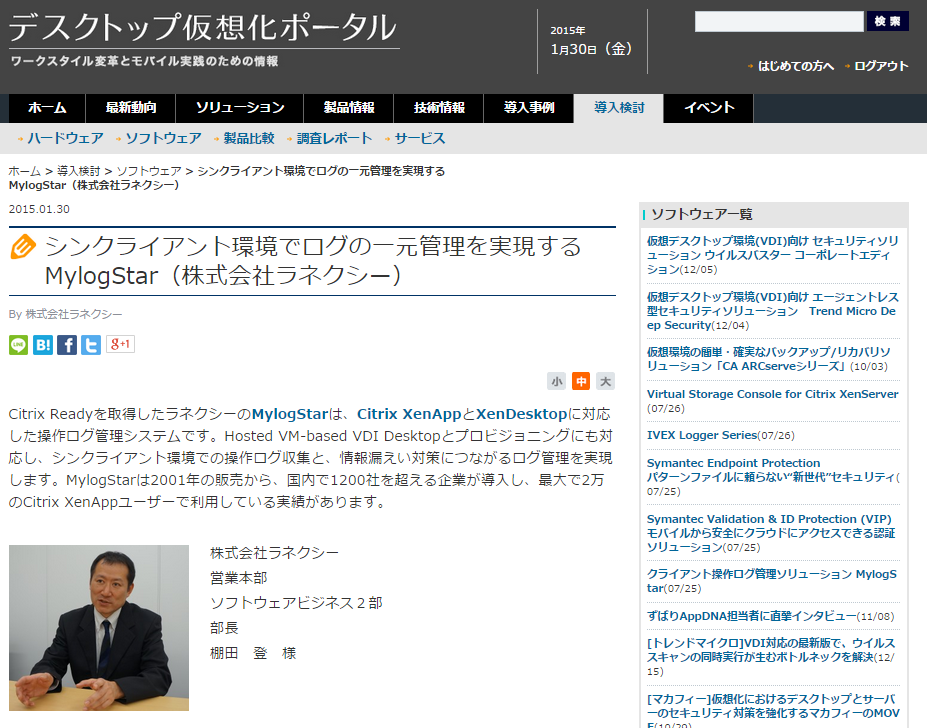Set font size to medium (中)
The height and width of the screenshot is (728, 927).
[x=581, y=381]
